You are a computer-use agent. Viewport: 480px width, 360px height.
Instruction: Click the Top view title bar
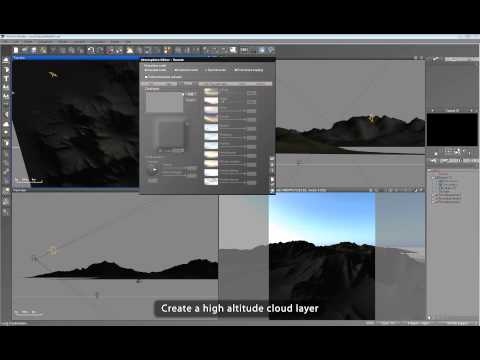coord(76,58)
